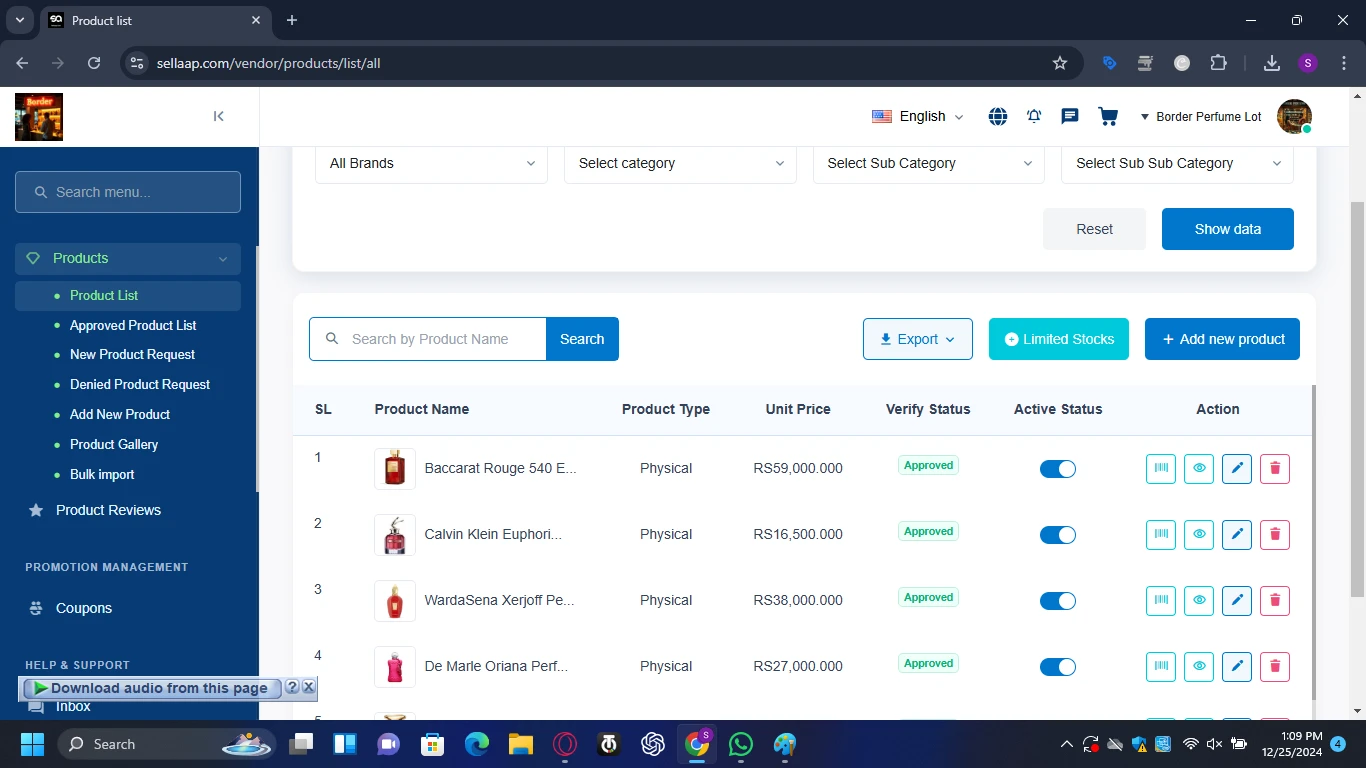This screenshot has width=1366, height=768.
Task: Open Denied Product Request page
Action: pos(140,384)
